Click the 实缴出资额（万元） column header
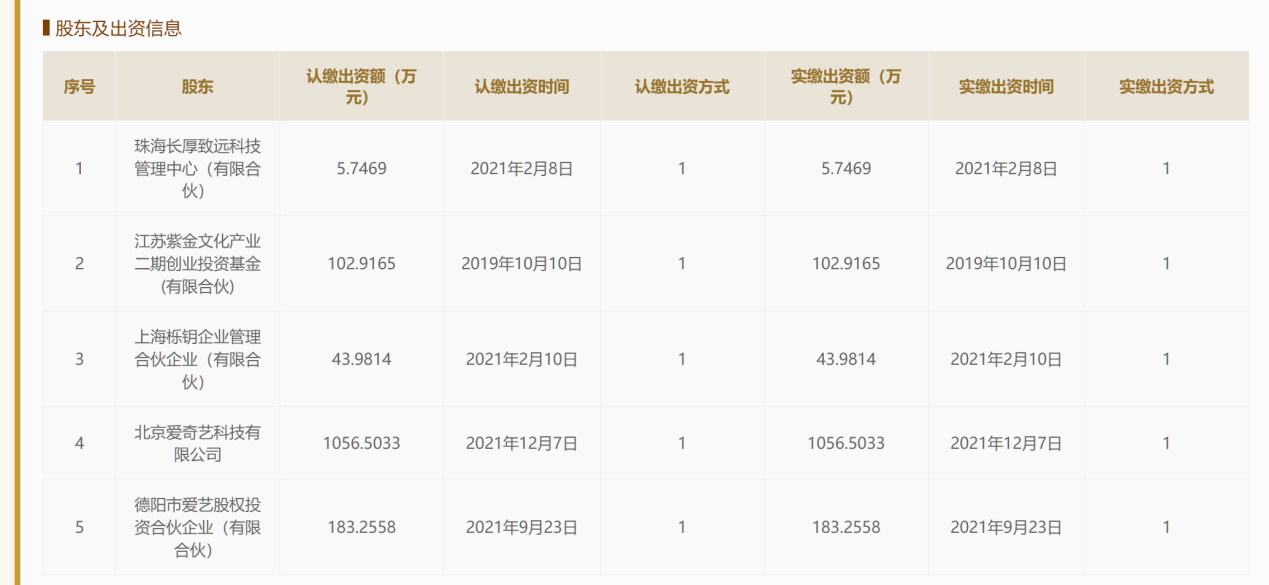 point(846,86)
